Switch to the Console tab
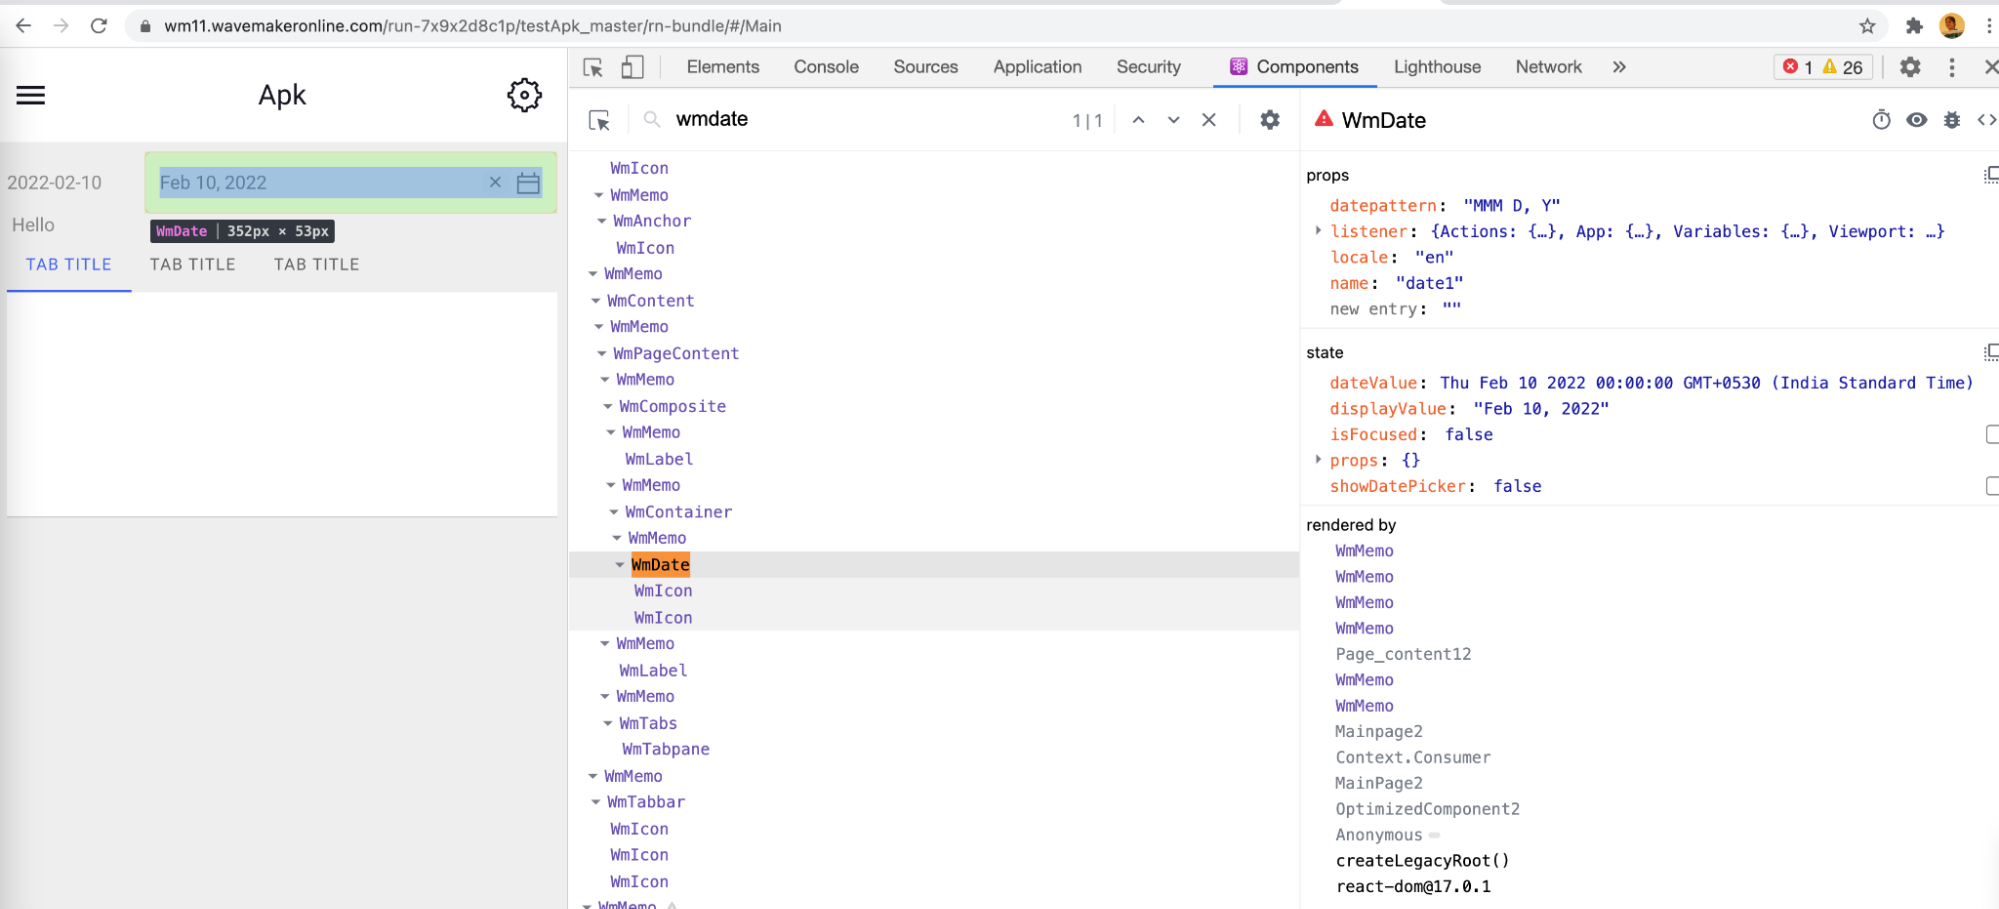This screenshot has width=1999, height=909. [825, 67]
